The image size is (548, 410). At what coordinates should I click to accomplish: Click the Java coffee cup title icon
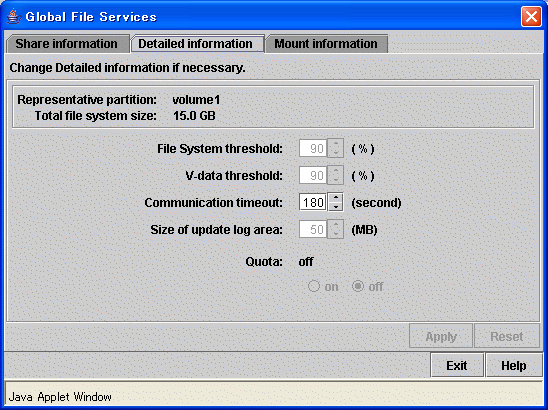[13, 16]
